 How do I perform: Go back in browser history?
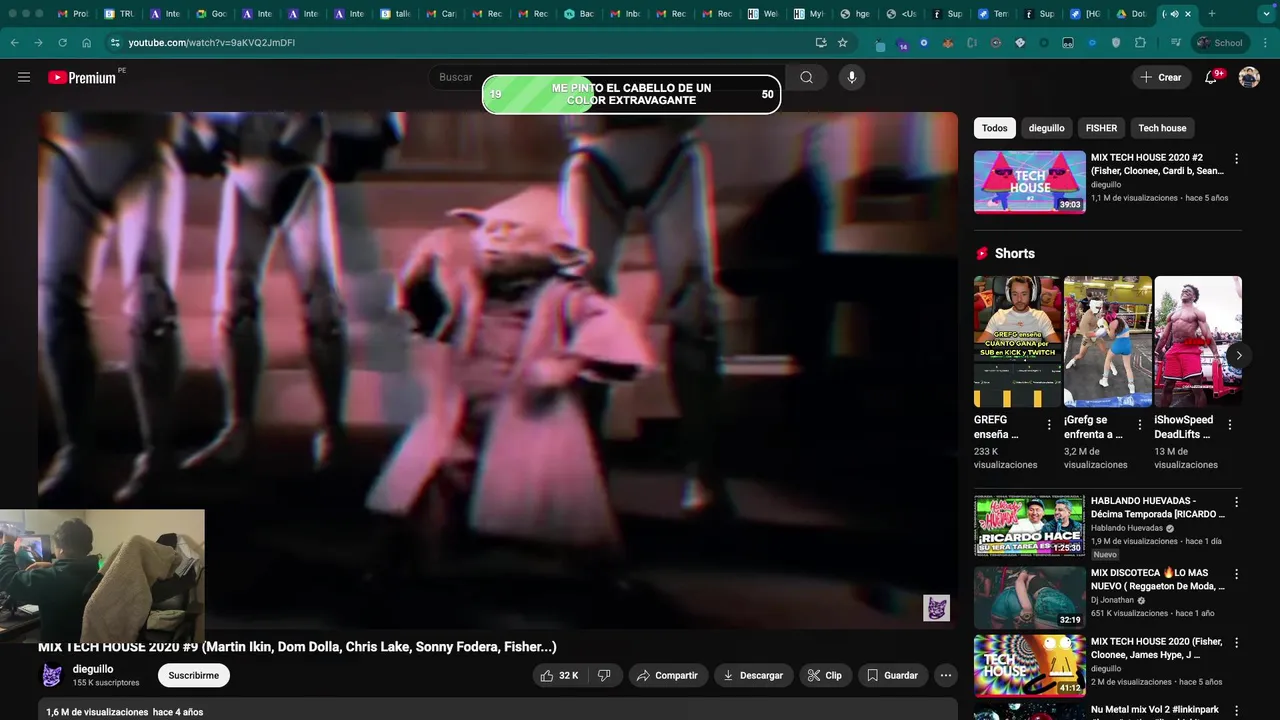click(15, 43)
